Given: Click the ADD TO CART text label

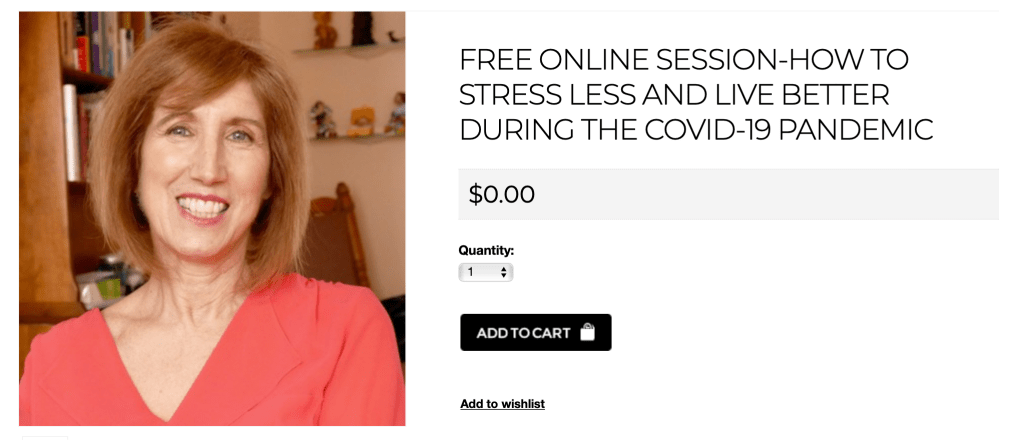Looking at the screenshot, I should coord(523,333).
